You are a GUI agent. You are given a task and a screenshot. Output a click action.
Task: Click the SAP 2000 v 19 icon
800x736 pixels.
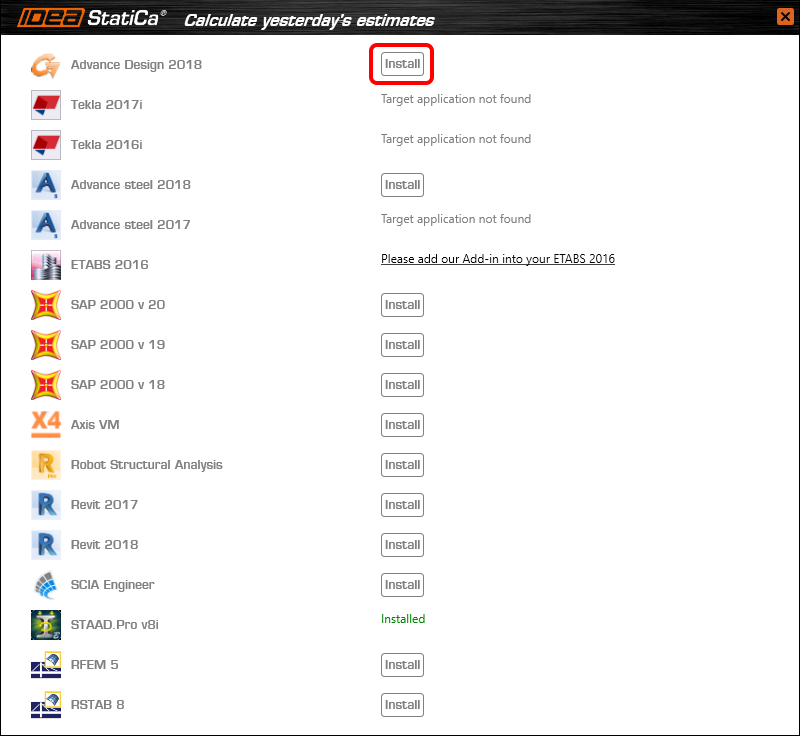click(45, 345)
